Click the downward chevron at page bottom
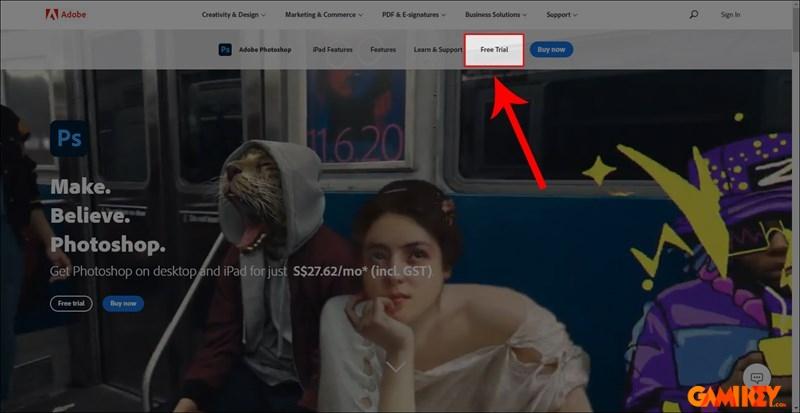 point(396,366)
